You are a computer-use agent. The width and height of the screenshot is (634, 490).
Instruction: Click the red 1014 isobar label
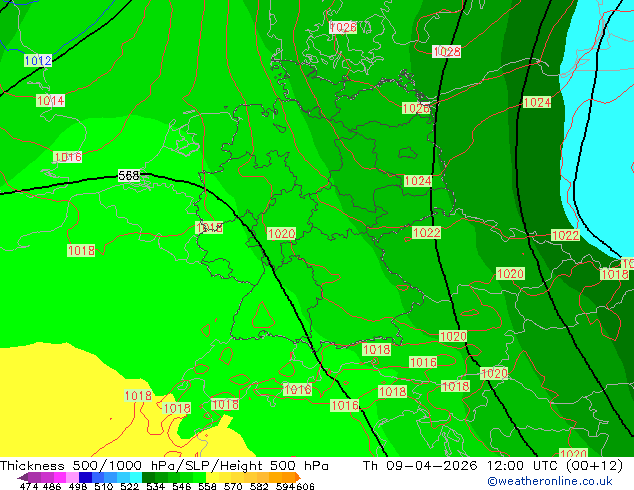point(51,100)
